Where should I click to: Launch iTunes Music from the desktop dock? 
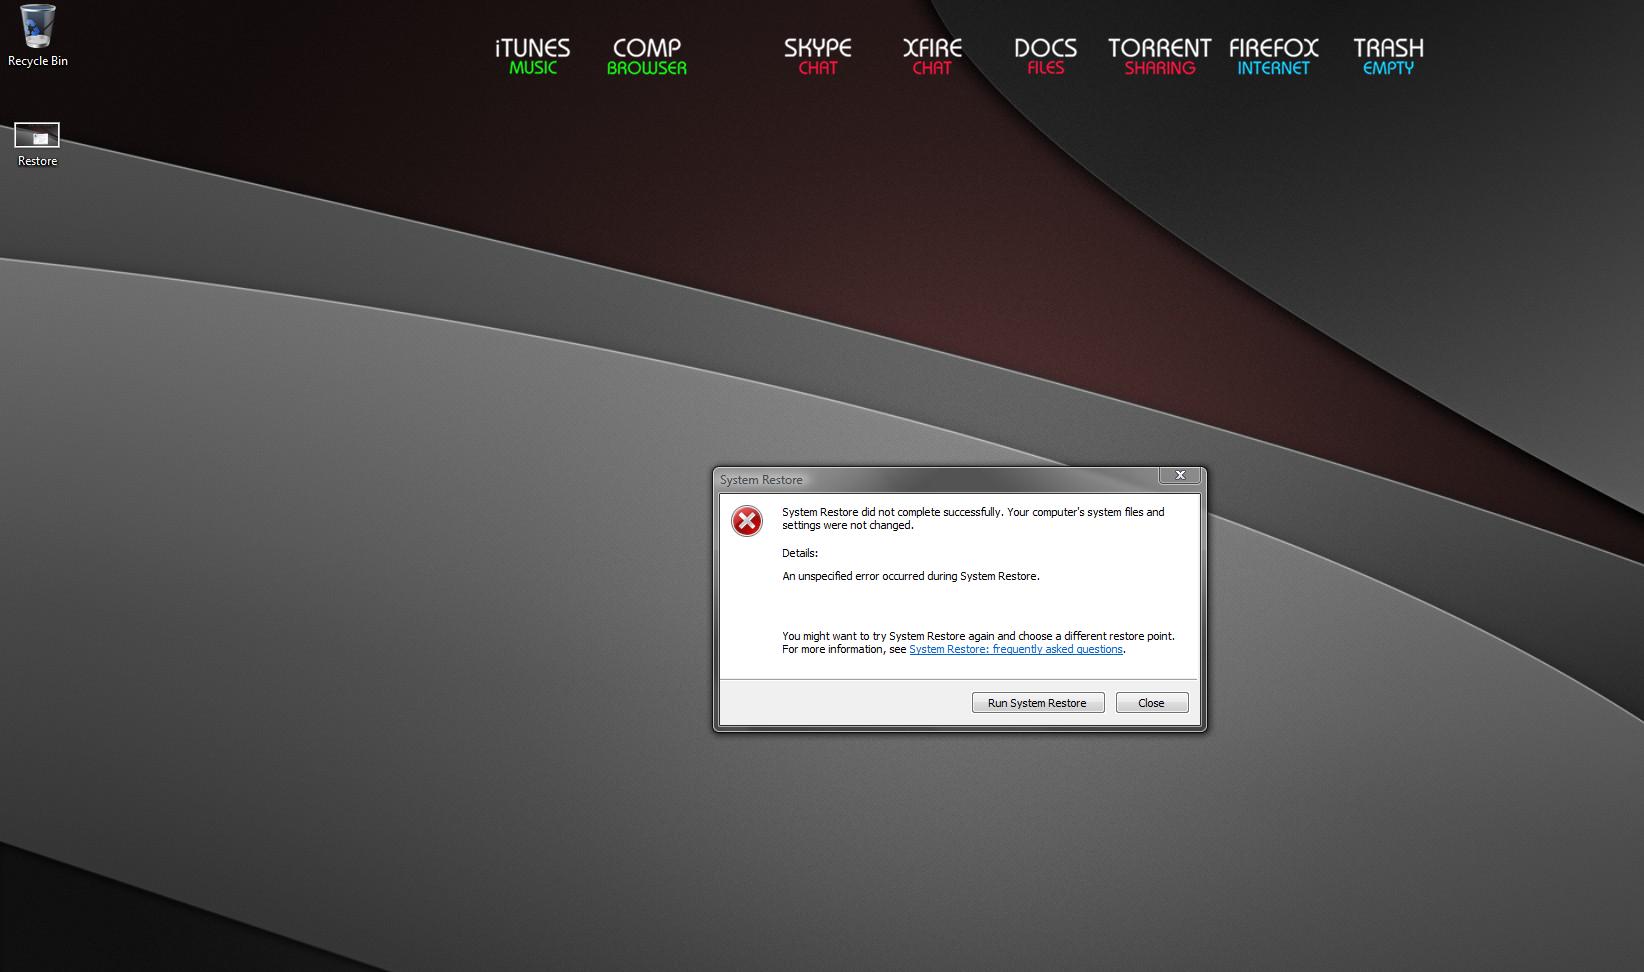click(x=532, y=57)
